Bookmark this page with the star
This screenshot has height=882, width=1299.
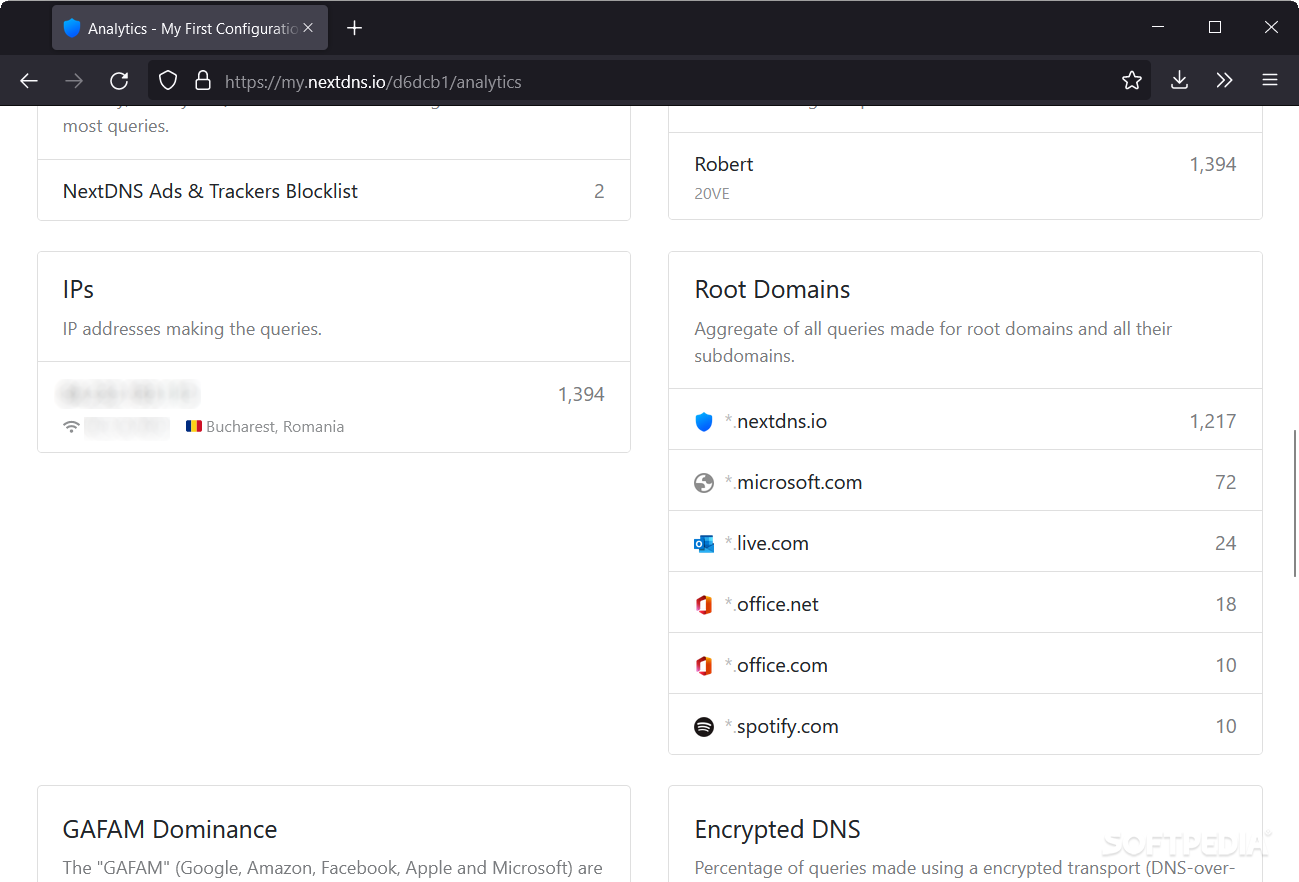[1131, 81]
